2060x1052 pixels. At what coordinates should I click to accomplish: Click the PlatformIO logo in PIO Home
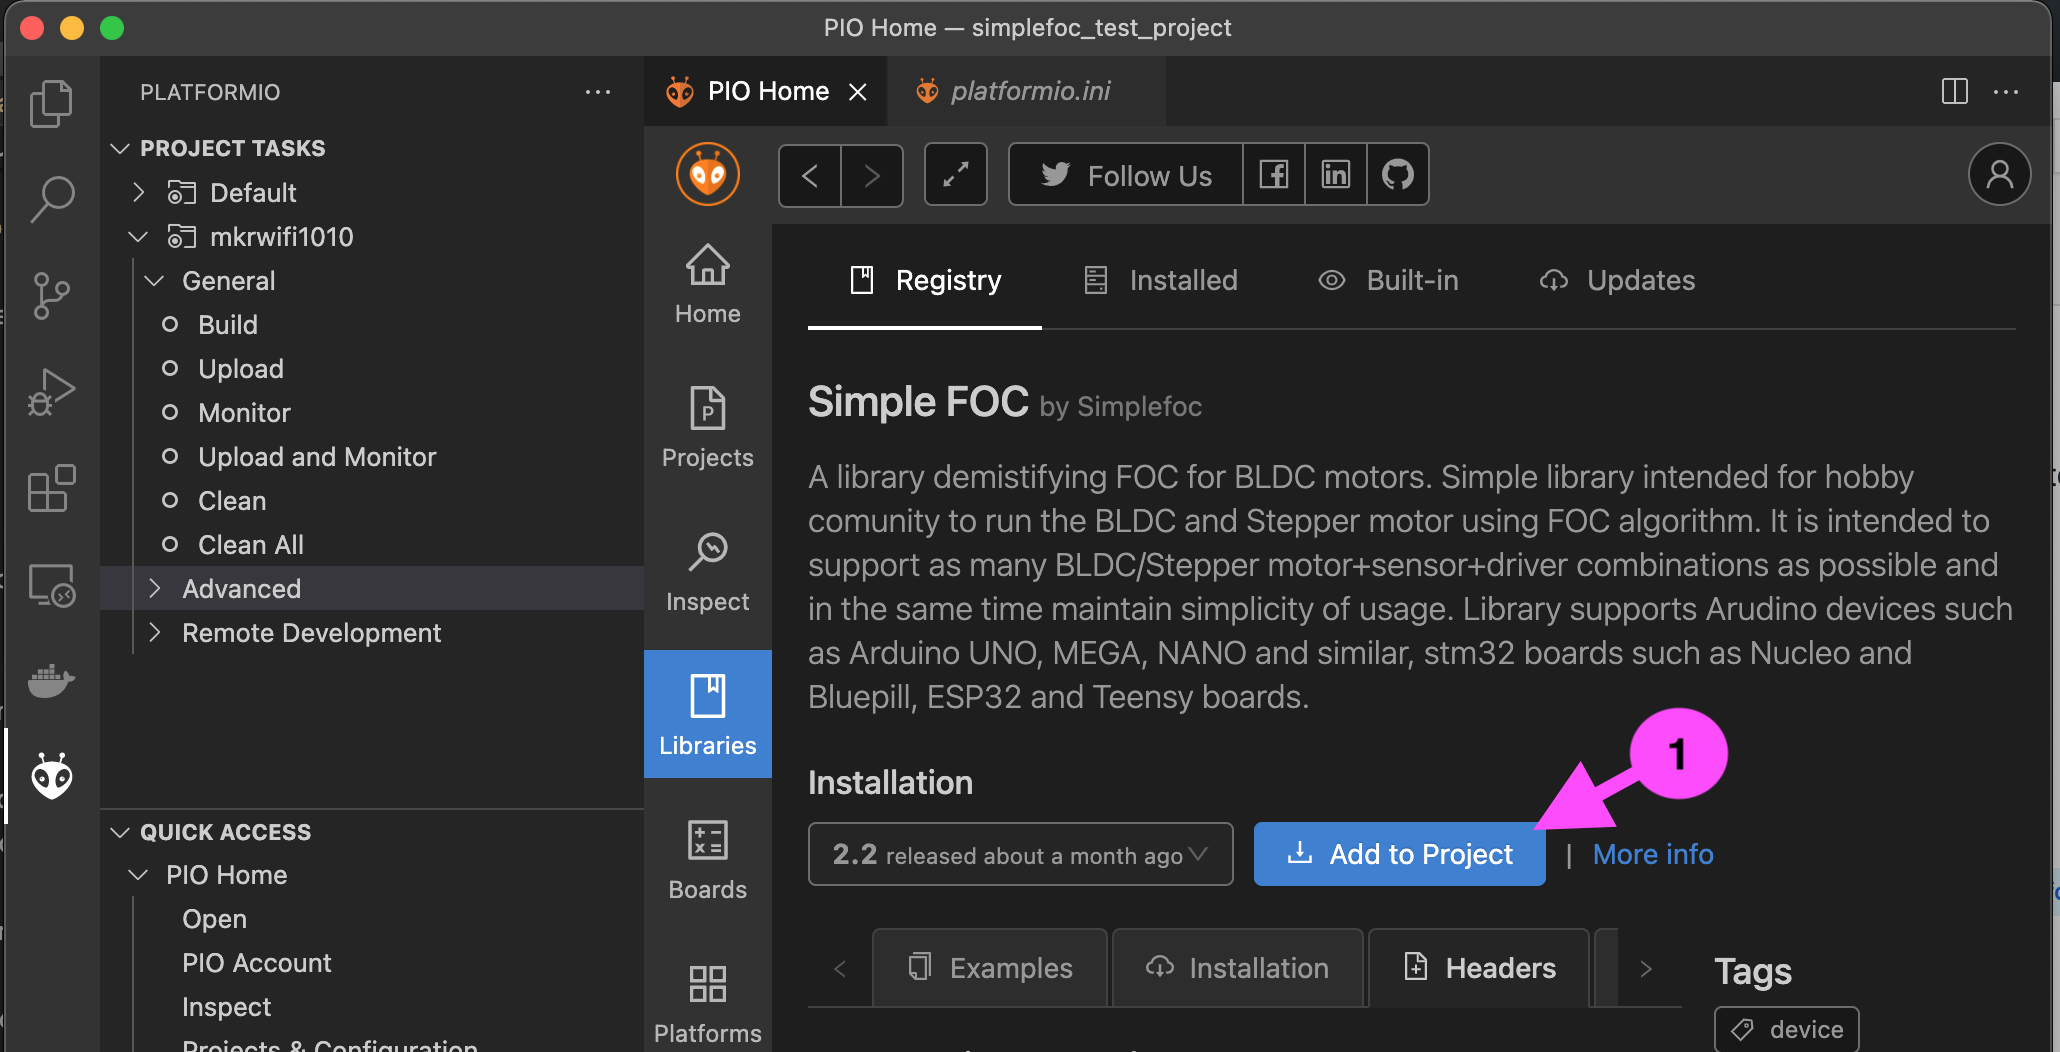pyautogui.click(x=707, y=175)
